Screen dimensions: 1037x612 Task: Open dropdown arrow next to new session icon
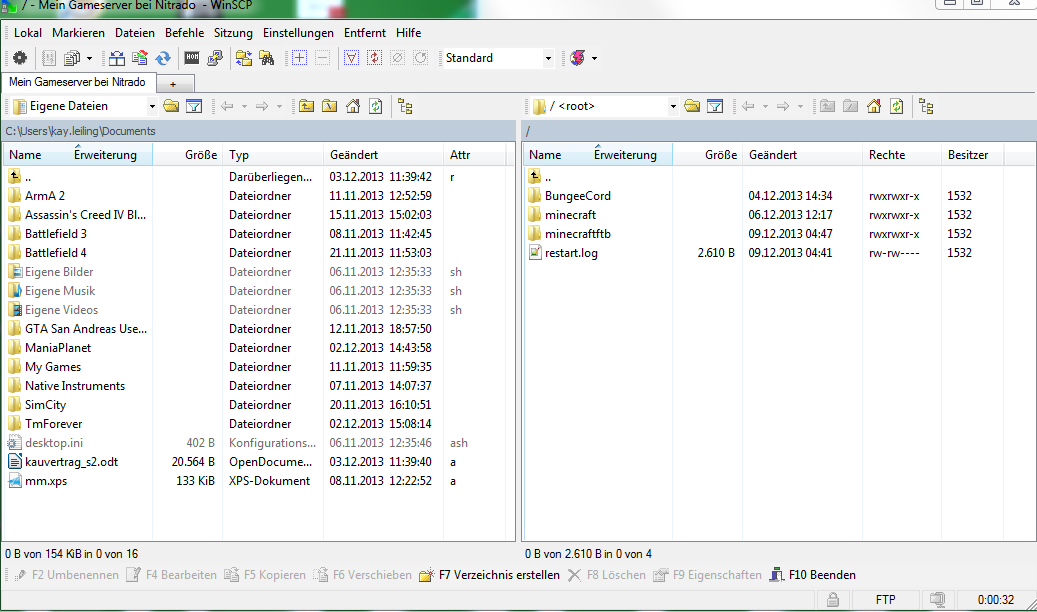595,58
